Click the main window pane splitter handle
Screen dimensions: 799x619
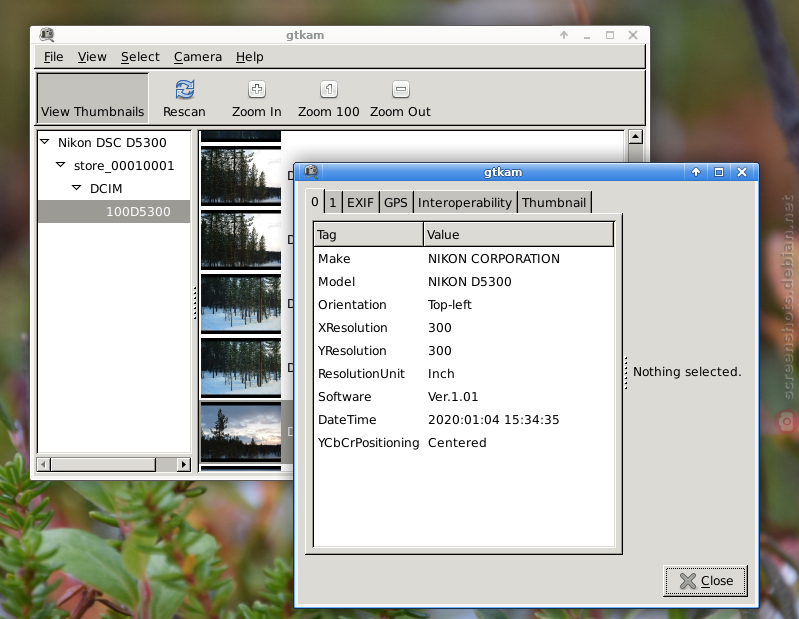[x=195, y=303]
